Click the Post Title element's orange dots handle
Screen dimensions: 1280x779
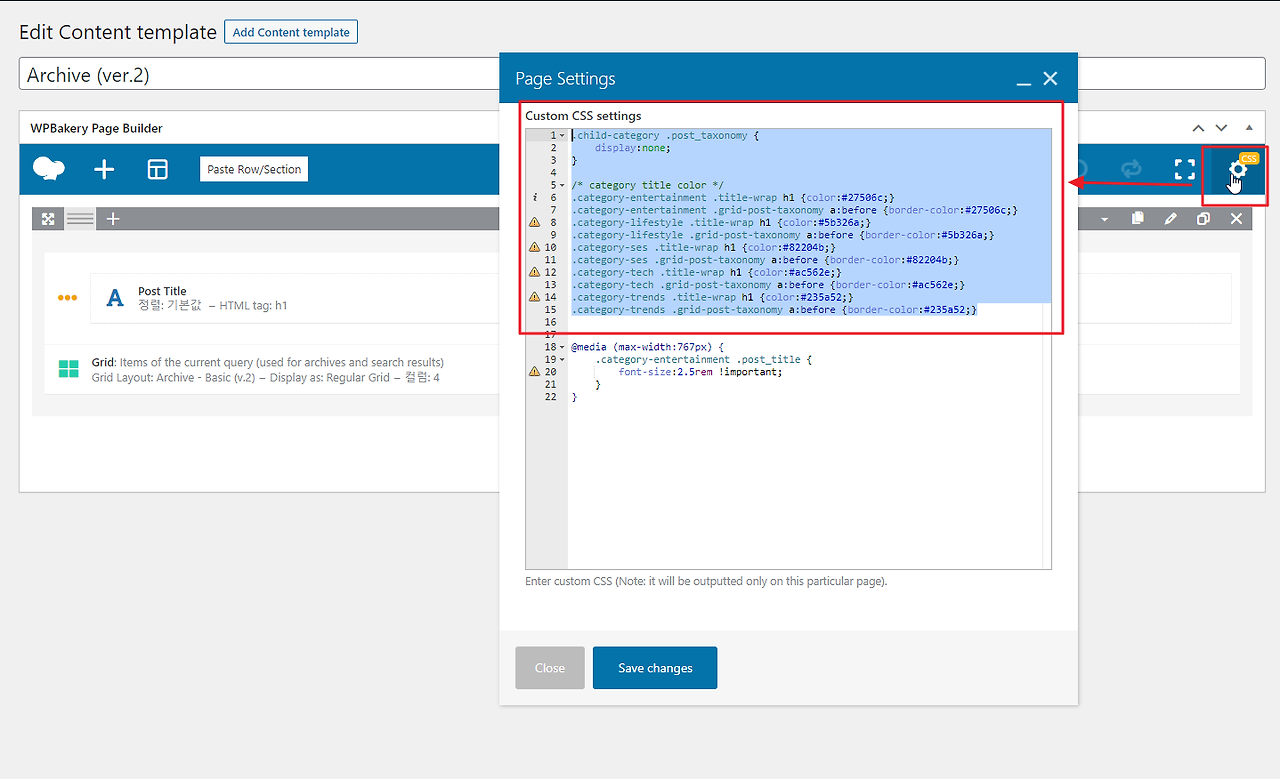coord(67,298)
